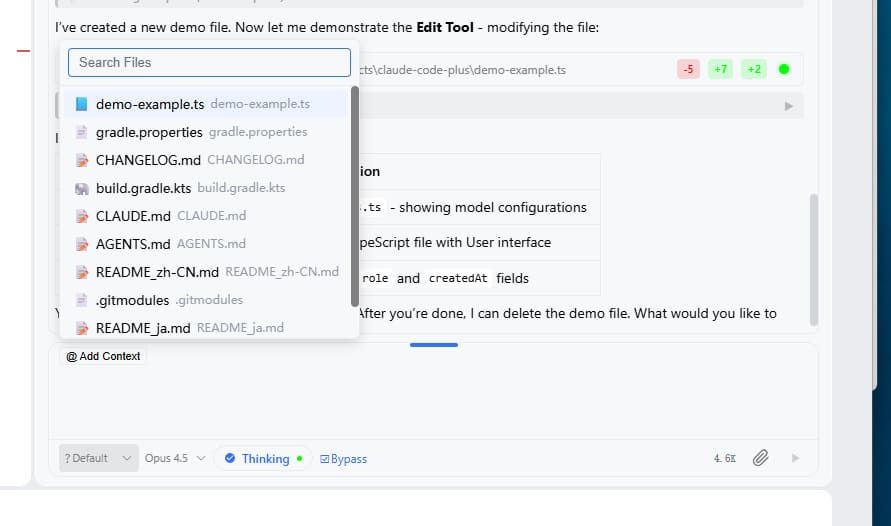The height and width of the screenshot is (526, 891).
Task: Click the CLAUDE.md file icon
Action: (81, 216)
